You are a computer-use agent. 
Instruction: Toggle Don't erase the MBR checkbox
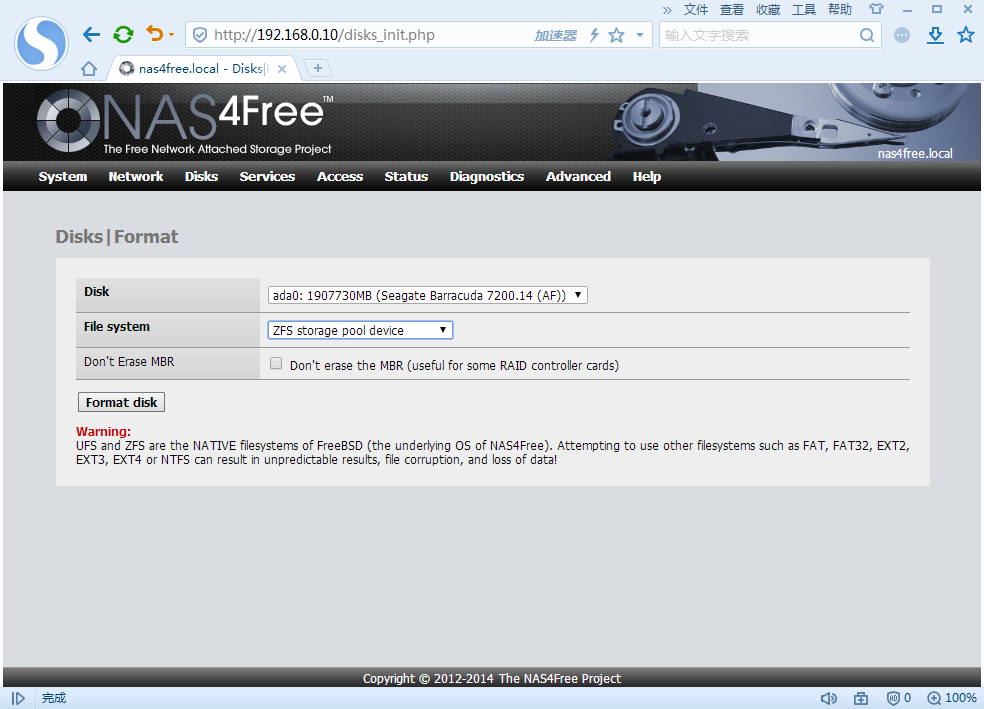pyautogui.click(x=275, y=363)
